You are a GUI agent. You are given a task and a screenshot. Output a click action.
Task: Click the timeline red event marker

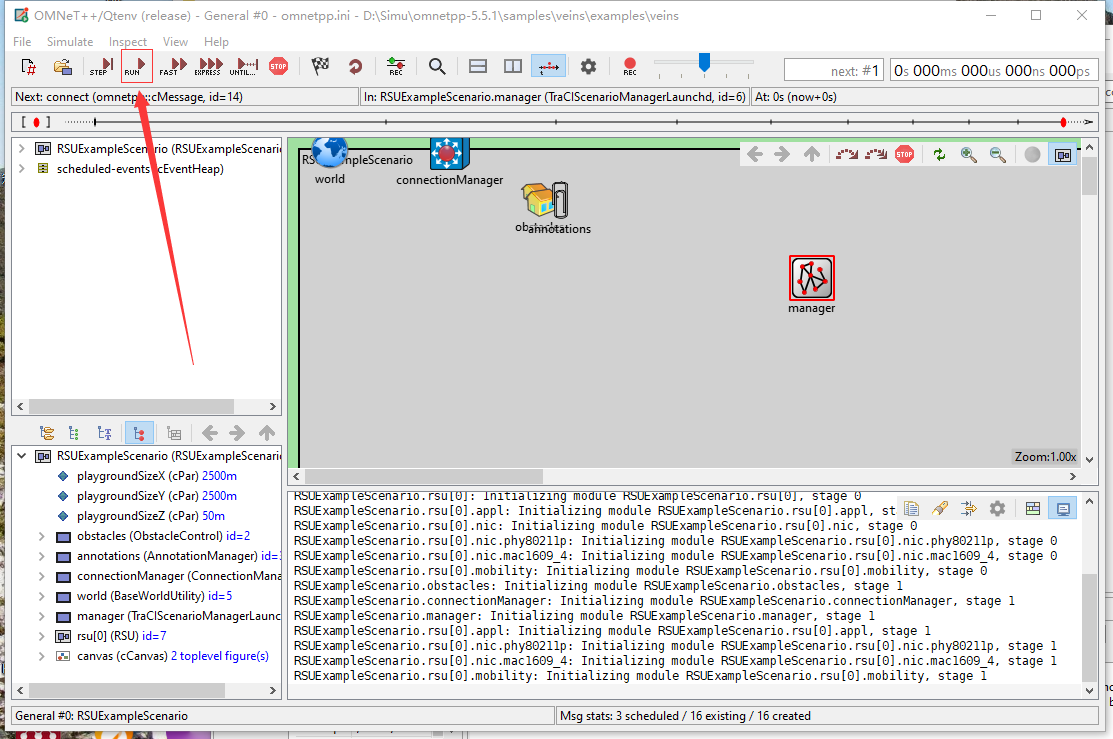coord(1063,122)
